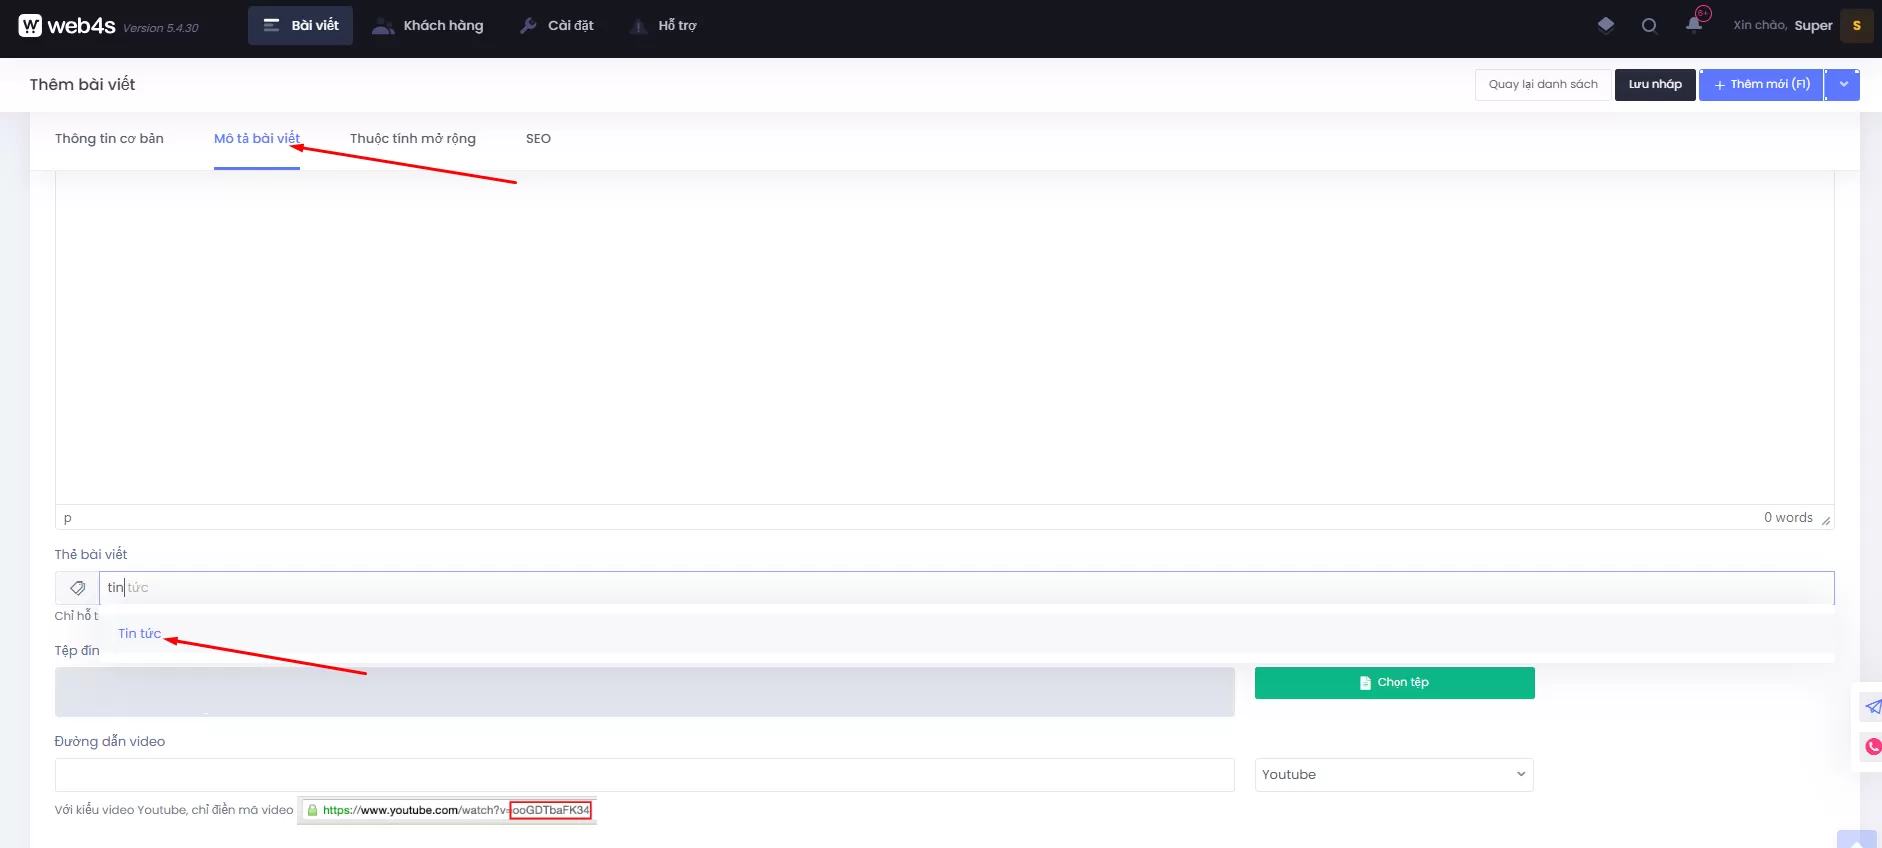This screenshot has height=848, width=1882.
Task: Open the Youtube video type dropdown
Action: click(x=1393, y=775)
